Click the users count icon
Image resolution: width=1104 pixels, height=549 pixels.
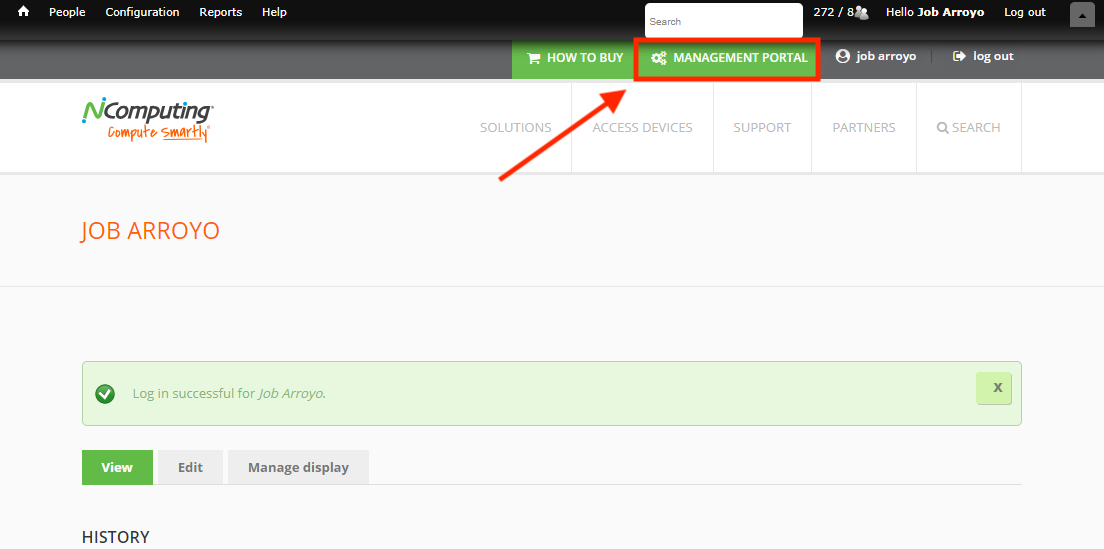click(x=861, y=13)
